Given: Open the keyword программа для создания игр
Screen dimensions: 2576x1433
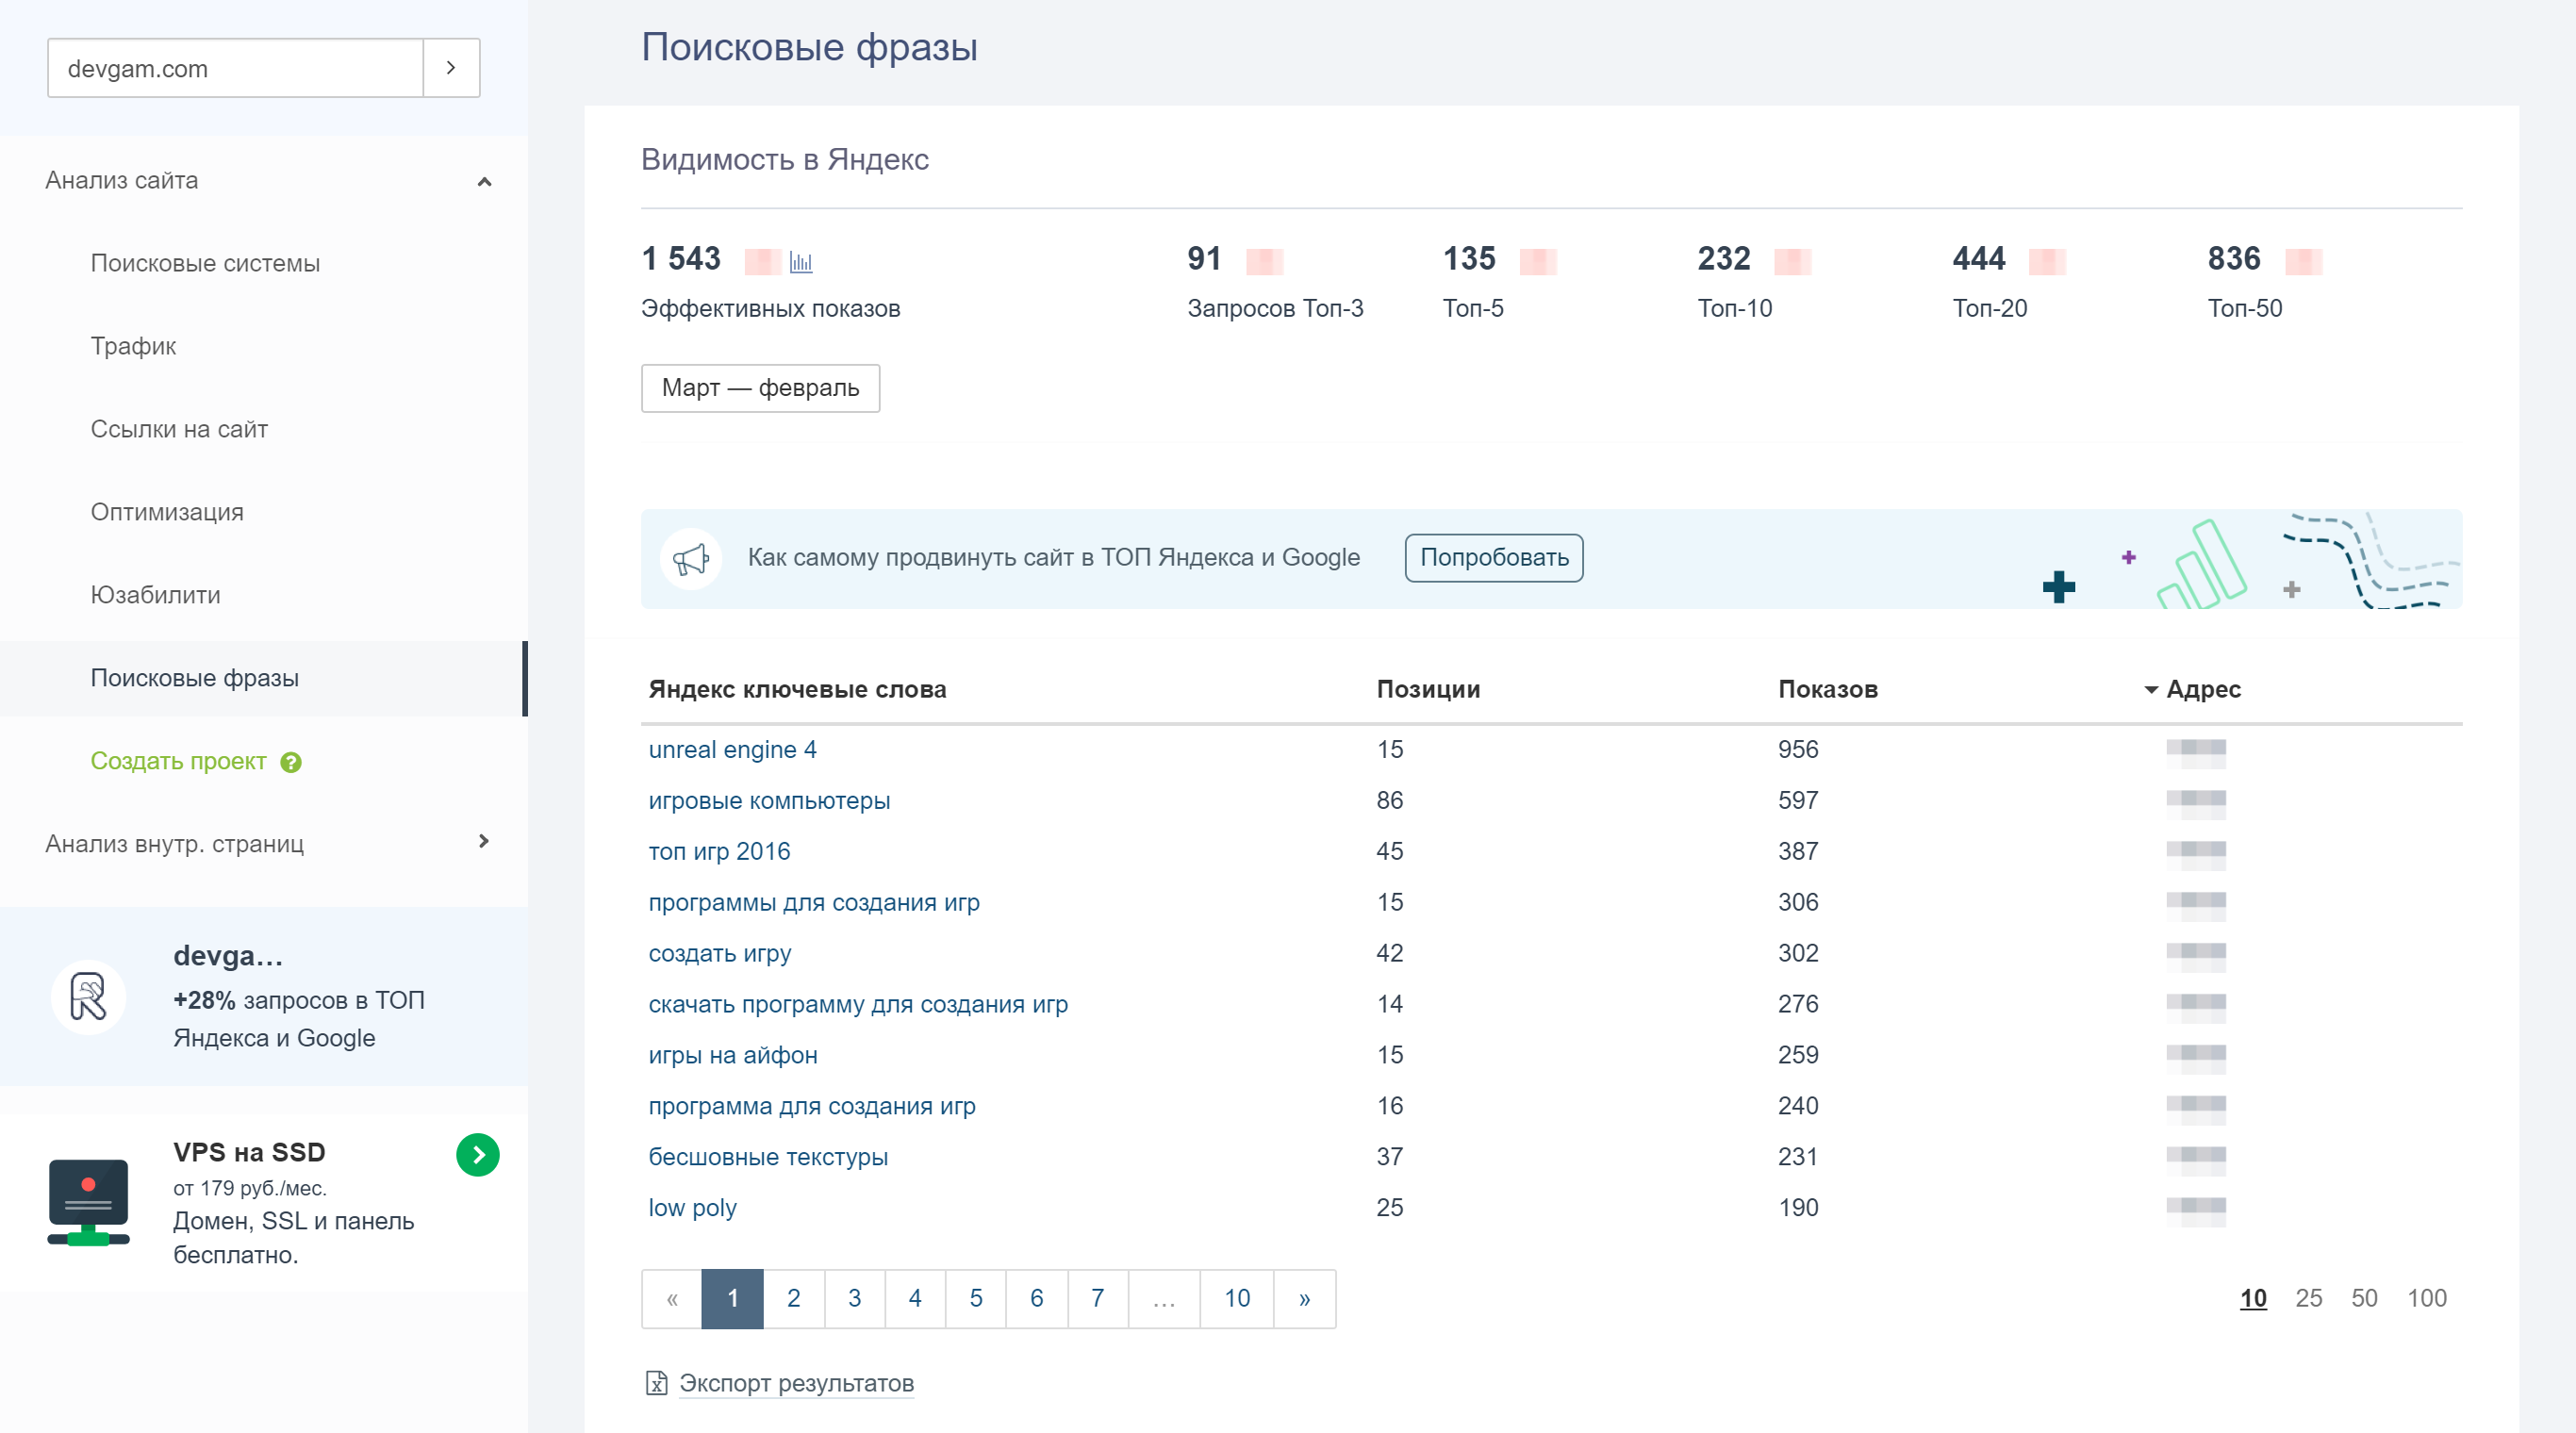Looking at the screenshot, I should click(812, 1106).
